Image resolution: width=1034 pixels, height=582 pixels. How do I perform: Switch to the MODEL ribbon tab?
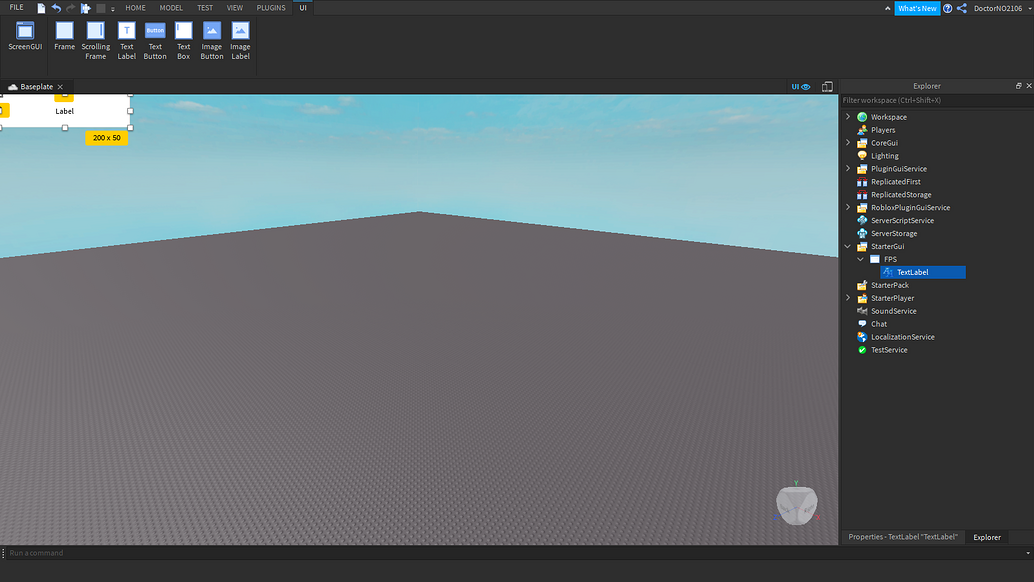pos(170,7)
